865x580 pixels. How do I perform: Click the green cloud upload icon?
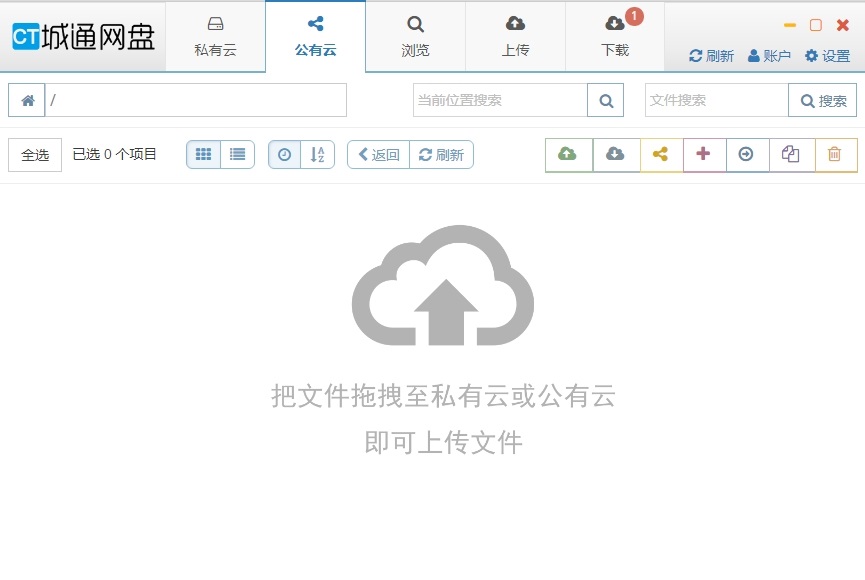point(569,154)
